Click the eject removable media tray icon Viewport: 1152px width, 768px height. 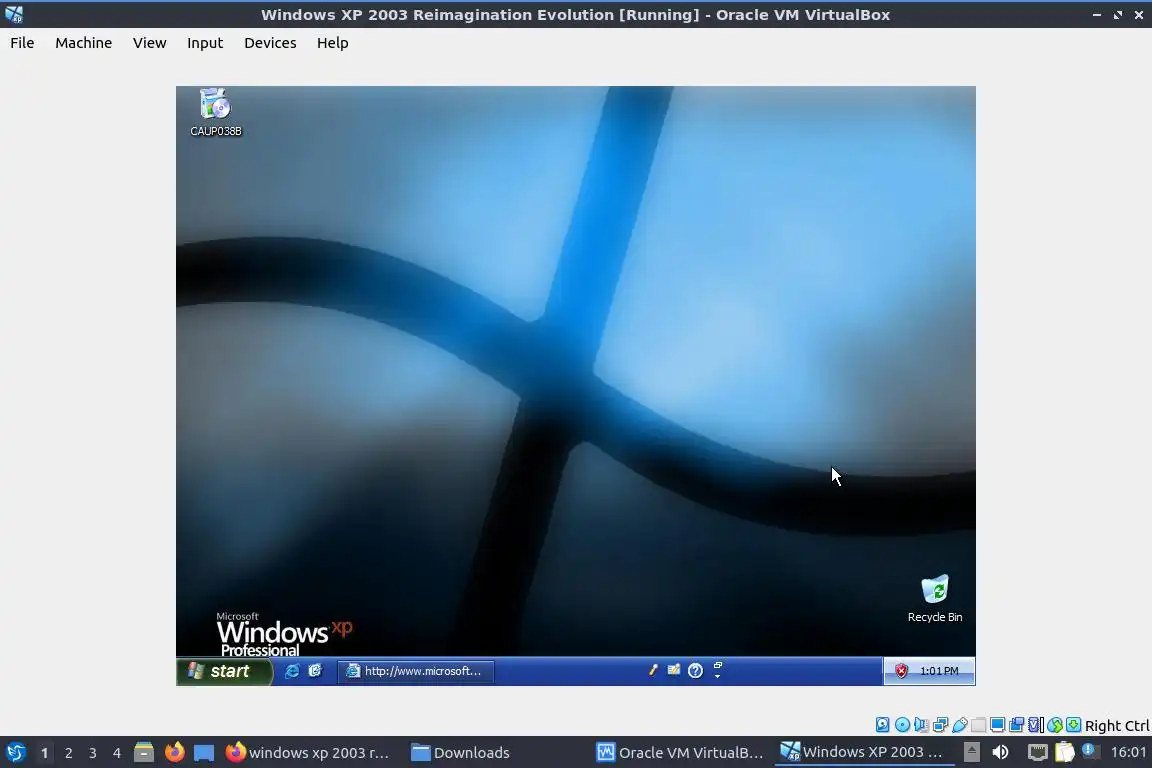[971, 752]
